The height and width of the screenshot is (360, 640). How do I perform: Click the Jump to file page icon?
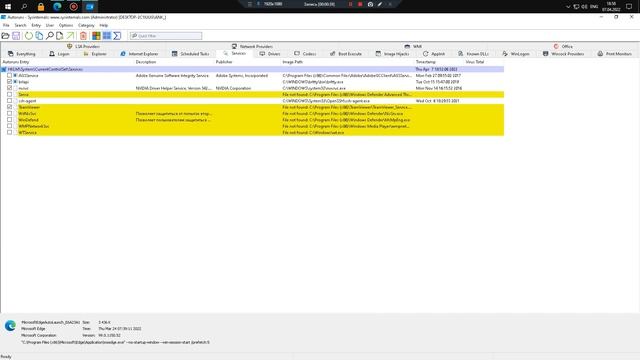point(60,36)
